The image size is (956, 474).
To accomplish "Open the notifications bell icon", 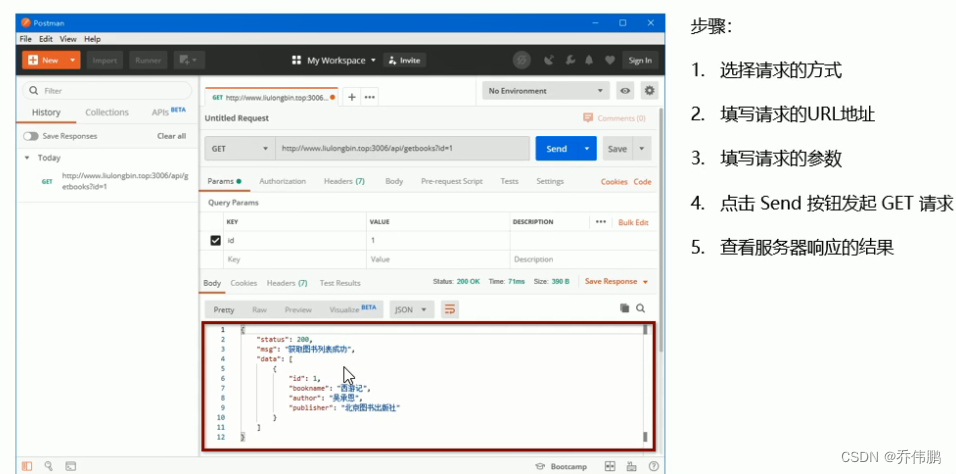I will pyautogui.click(x=590, y=60).
